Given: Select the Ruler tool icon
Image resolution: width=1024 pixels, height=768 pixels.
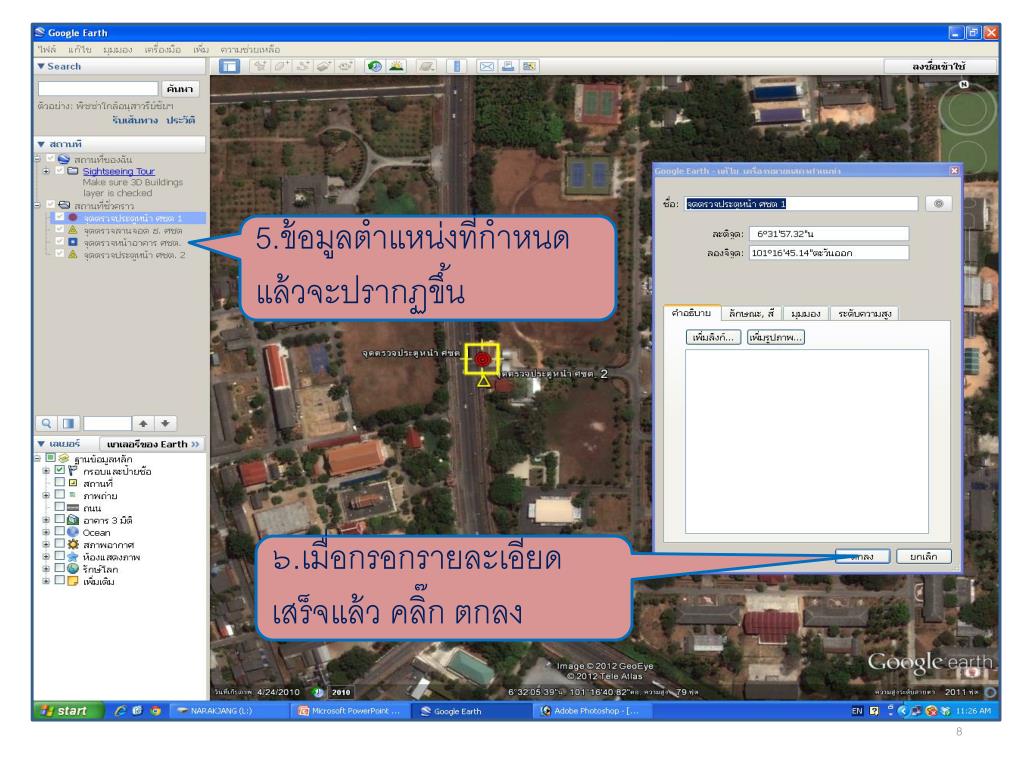Looking at the screenshot, I should (457, 66).
